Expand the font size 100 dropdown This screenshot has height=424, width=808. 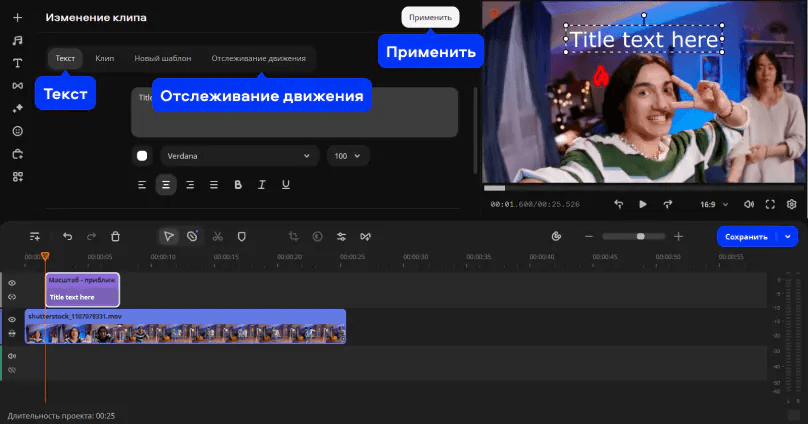click(348, 156)
